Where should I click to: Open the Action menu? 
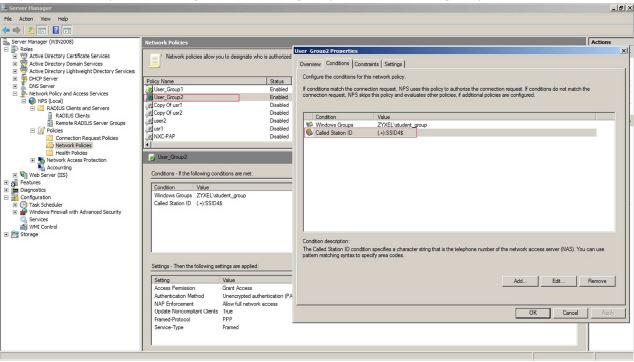[x=26, y=19]
